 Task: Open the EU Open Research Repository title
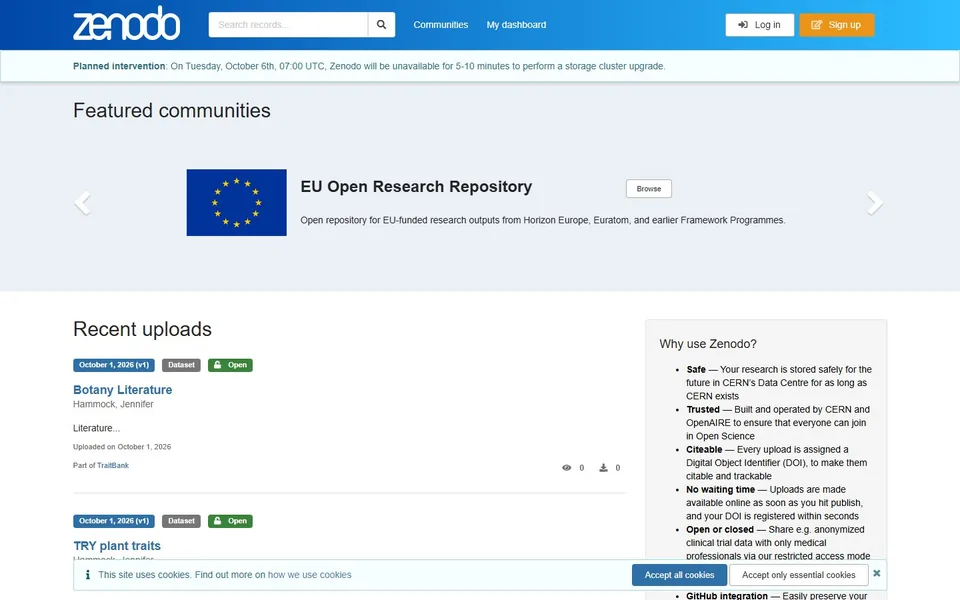416,187
